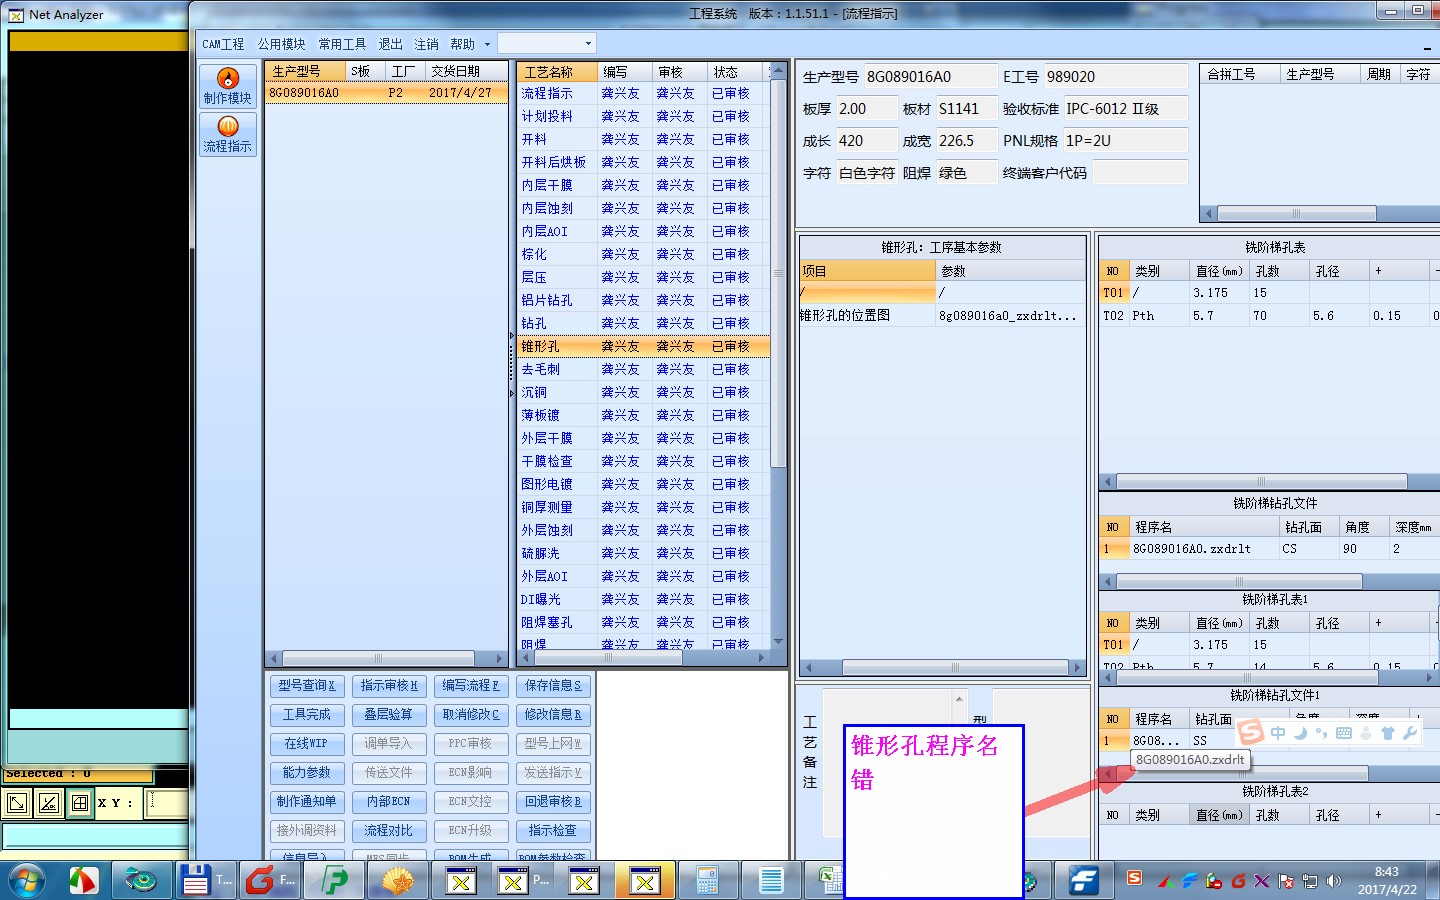Click the shirt skin icon on IME bar
The height and width of the screenshot is (900, 1440).
point(1388,733)
